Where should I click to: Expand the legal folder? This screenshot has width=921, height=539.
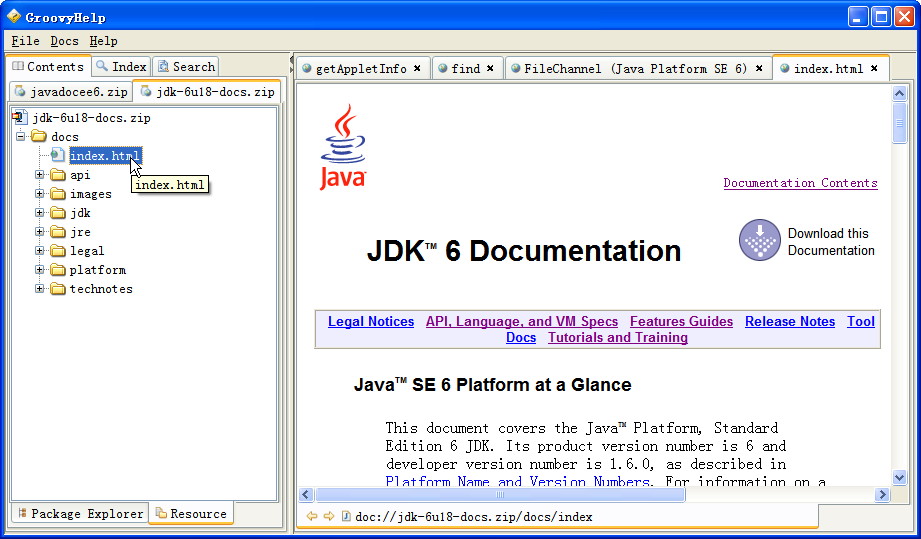point(39,251)
